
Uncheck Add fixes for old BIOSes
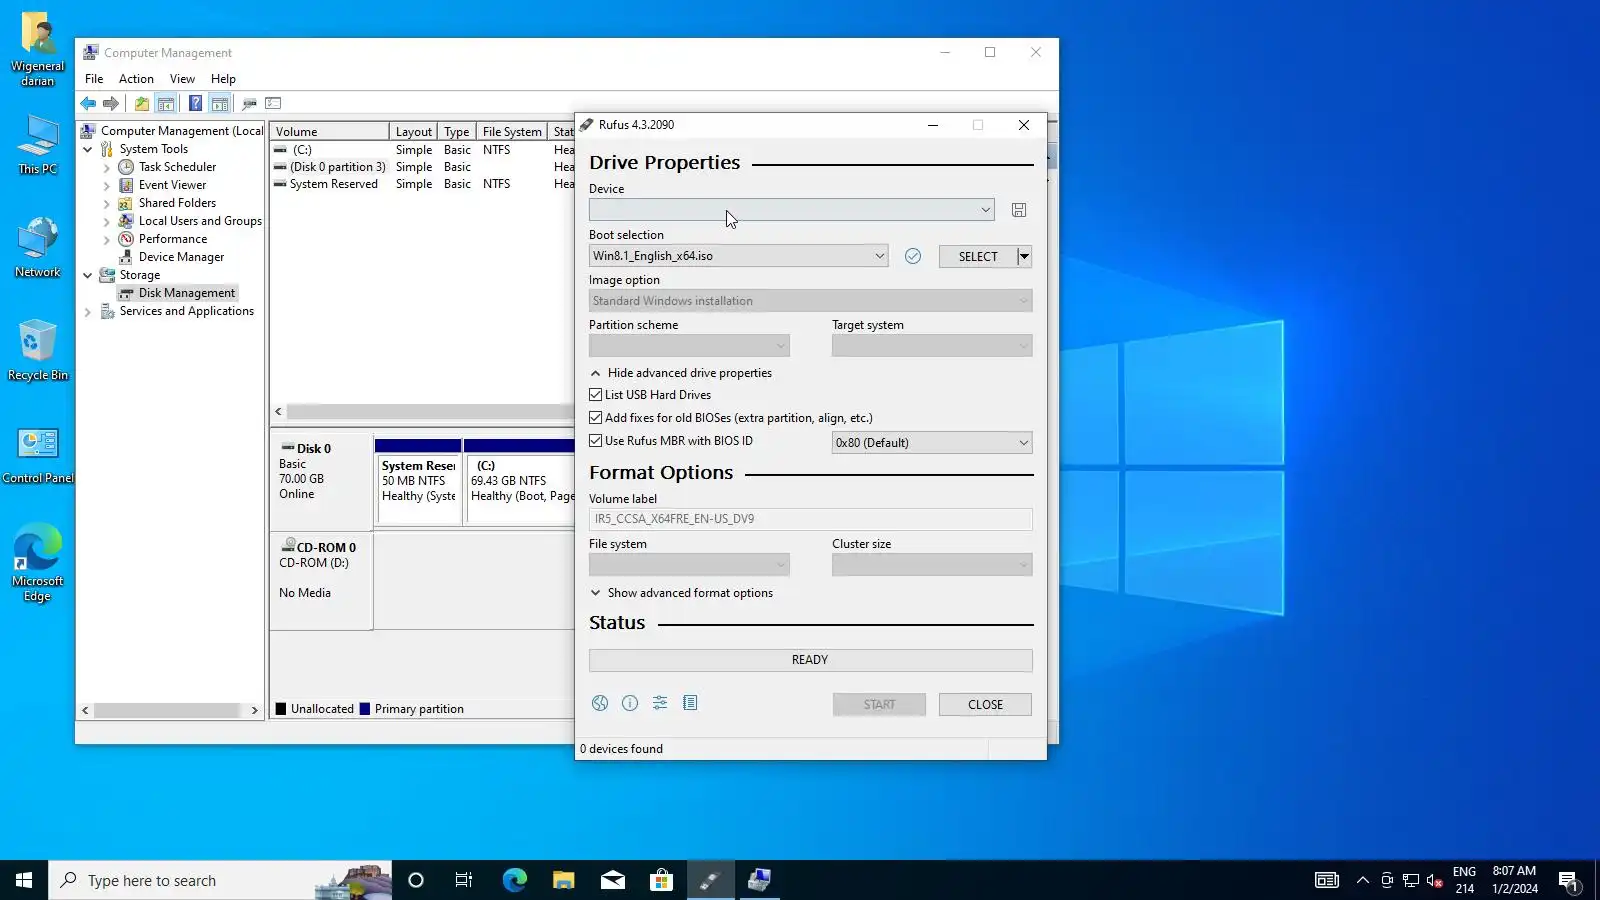point(596,418)
